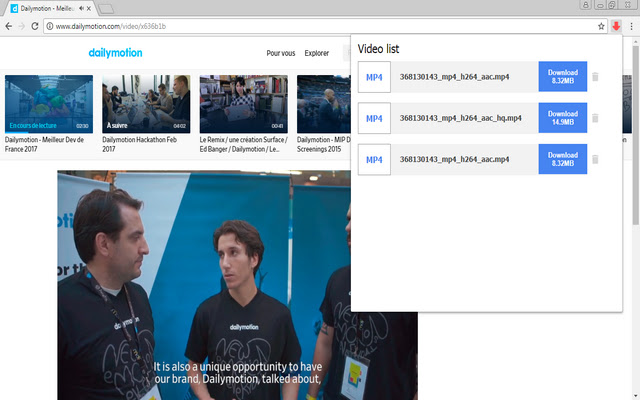Delete the first video with trash icon
The image size is (640, 400).
click(x=595, y=77)
